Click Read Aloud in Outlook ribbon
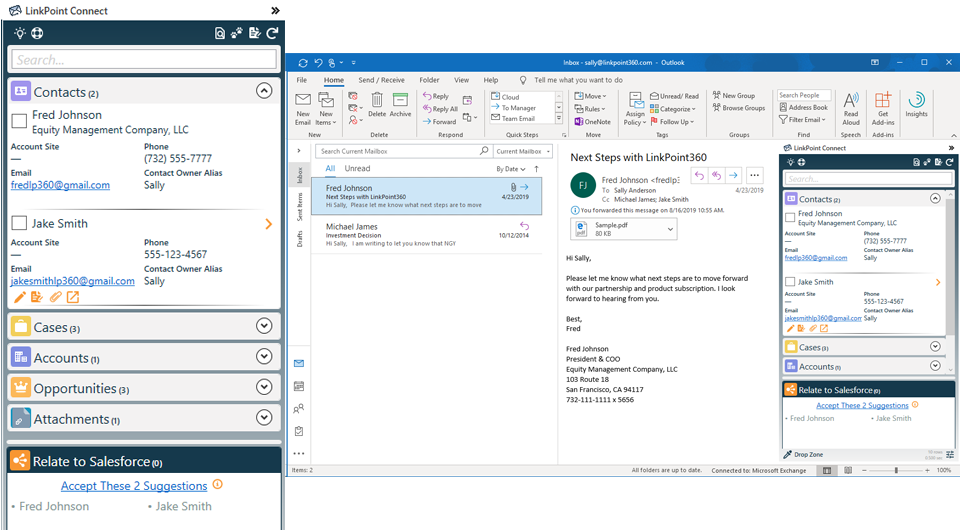960x530 pixels. (851, 109)
